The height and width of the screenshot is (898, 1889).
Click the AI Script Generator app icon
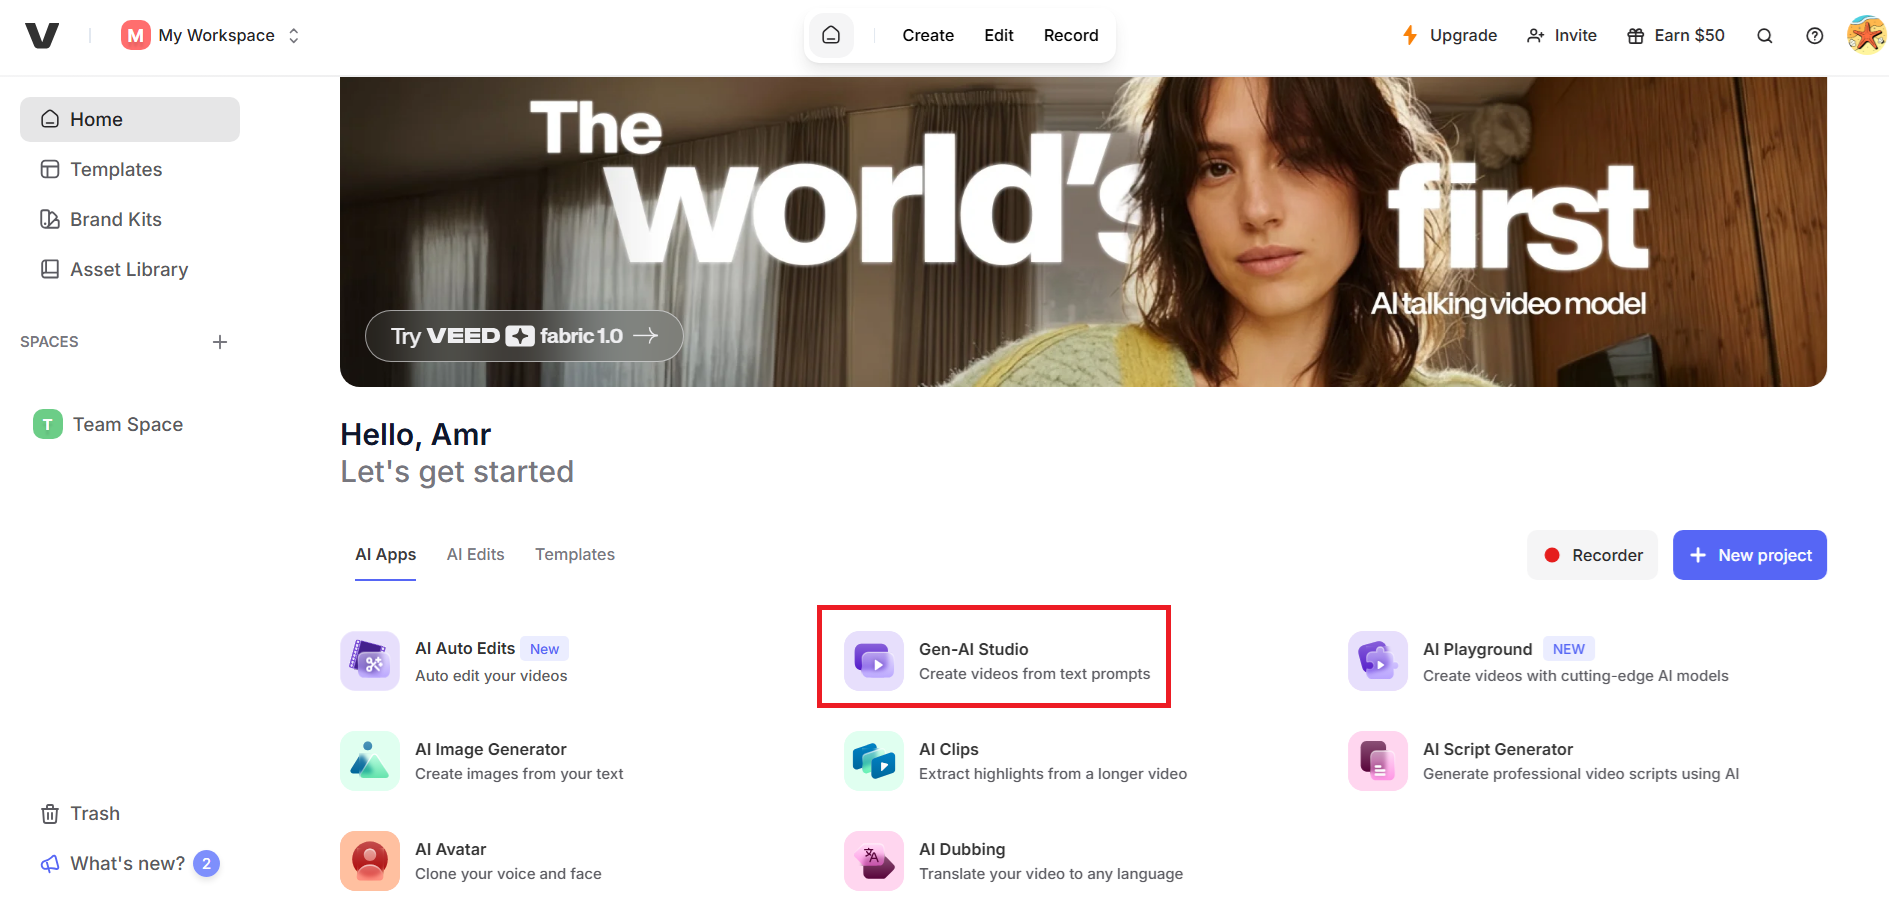pos(1378,761)
